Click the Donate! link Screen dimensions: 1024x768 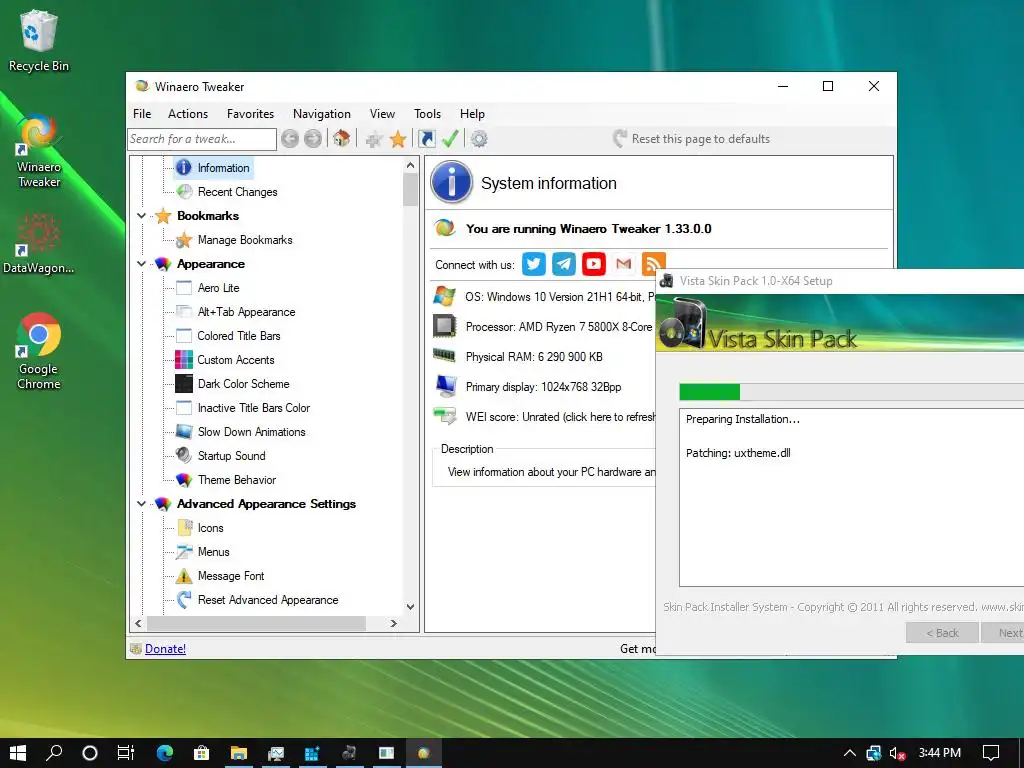(x=165, y=648)
